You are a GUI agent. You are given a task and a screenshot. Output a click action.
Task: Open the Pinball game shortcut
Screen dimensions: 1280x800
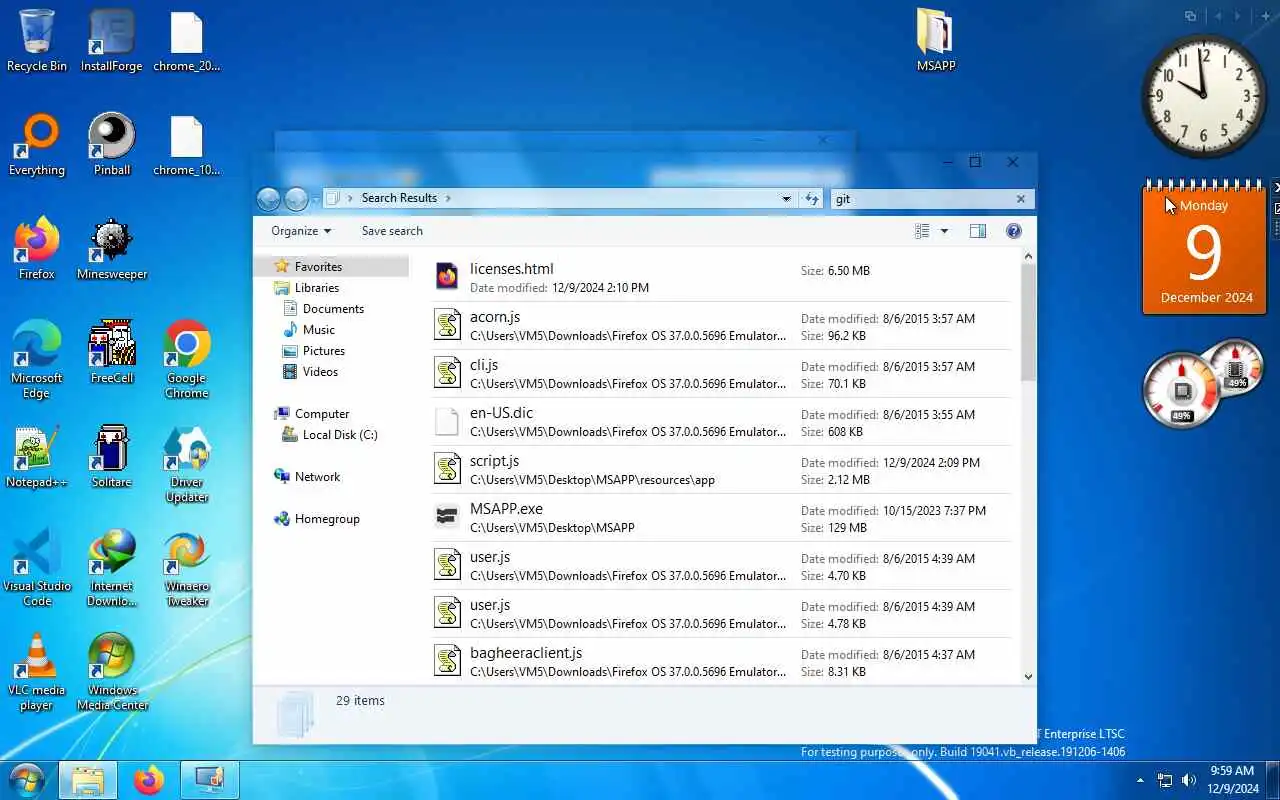click(112, 146)
